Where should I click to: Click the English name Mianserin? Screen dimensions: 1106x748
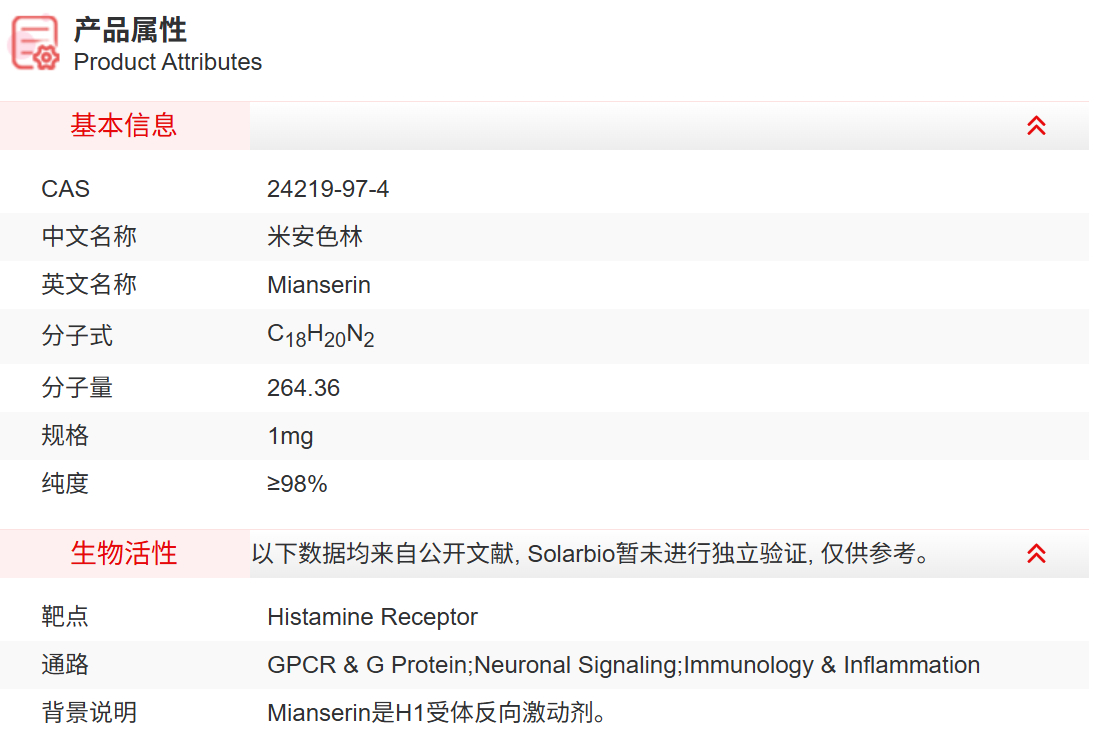(x=319, y=285)
